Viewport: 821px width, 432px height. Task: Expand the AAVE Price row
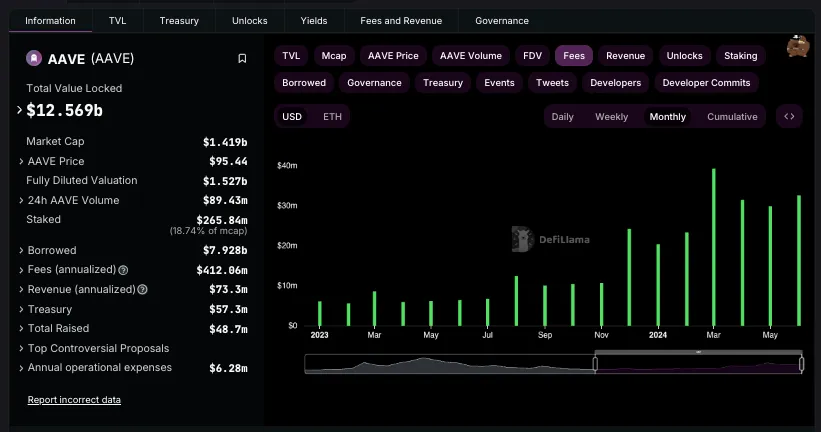(21, 161)
